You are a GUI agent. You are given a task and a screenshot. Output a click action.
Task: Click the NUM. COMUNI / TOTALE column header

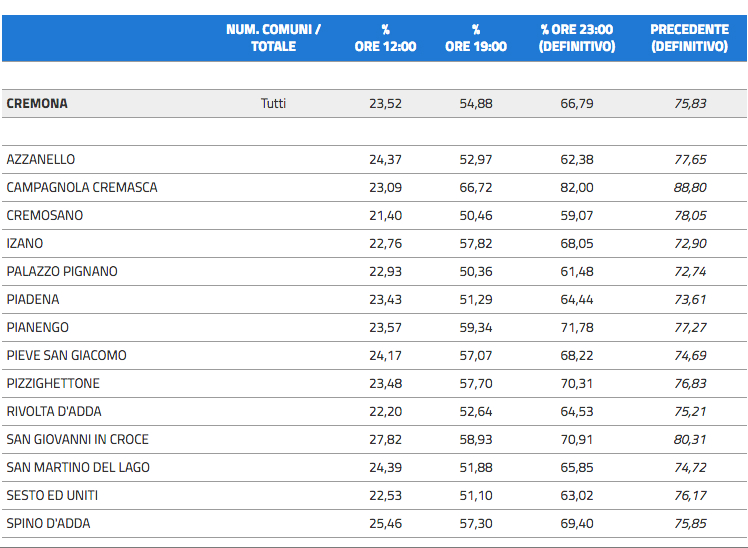point(273,38)
